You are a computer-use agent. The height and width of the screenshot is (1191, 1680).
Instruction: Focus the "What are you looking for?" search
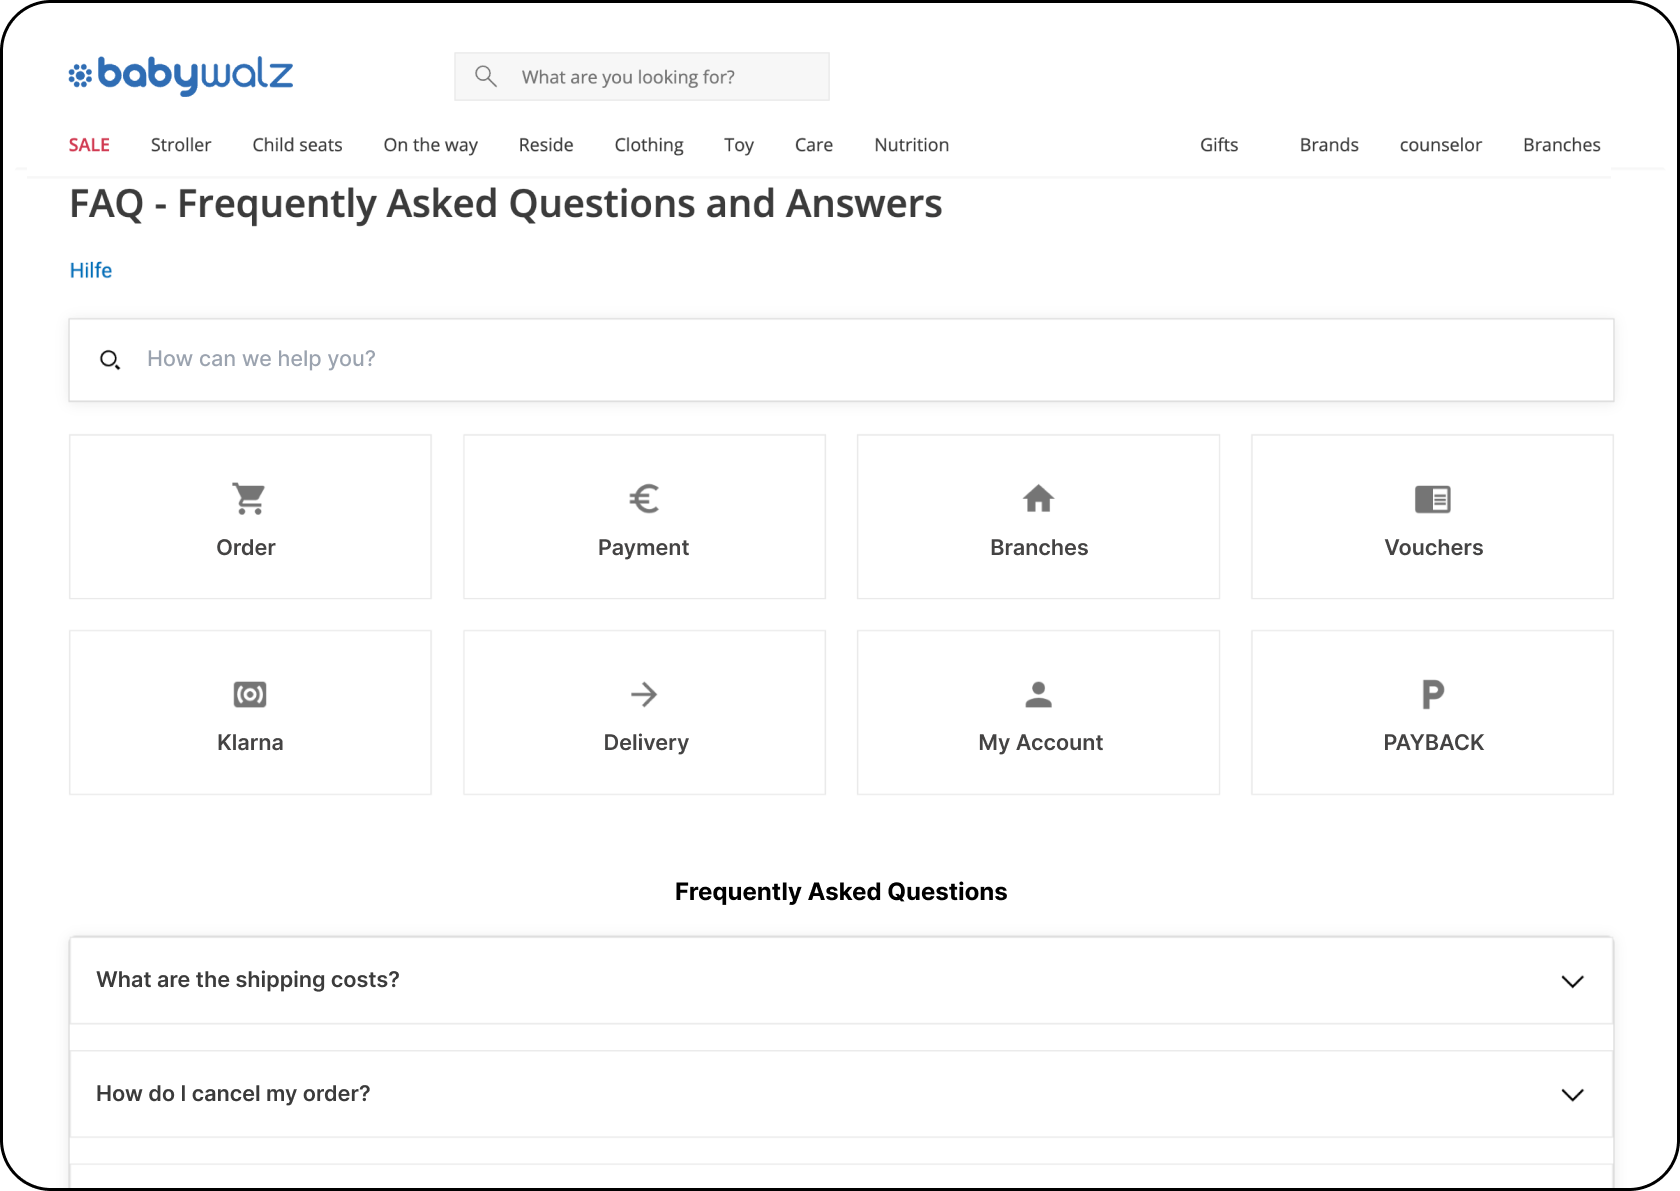tap(660, 77)
